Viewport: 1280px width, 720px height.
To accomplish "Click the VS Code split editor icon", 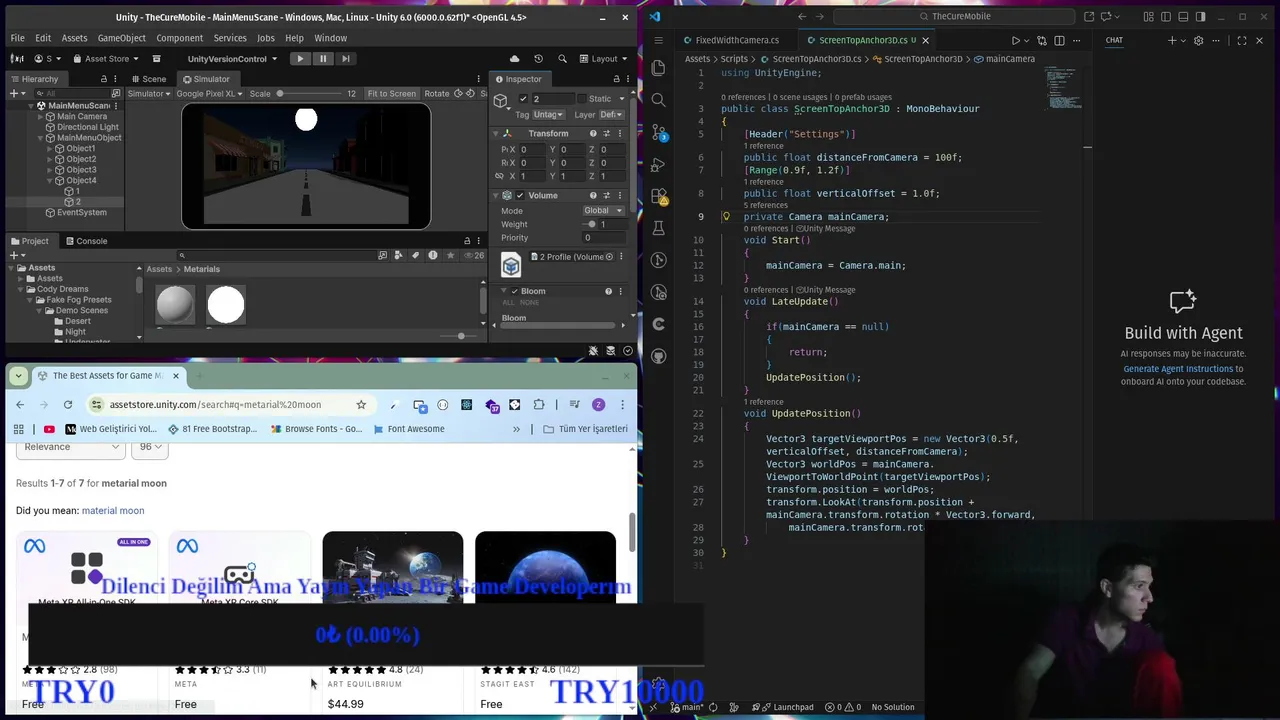I will (x=1059, y=41).
